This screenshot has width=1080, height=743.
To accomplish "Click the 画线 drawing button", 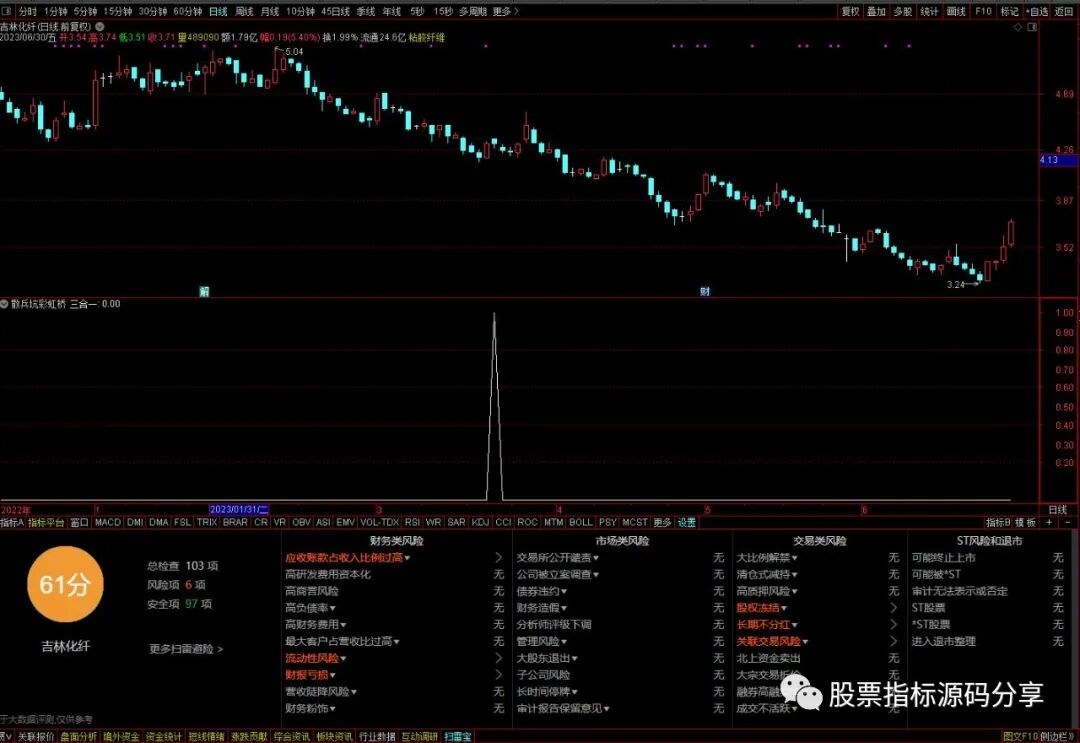I will (x=956, y=12).
